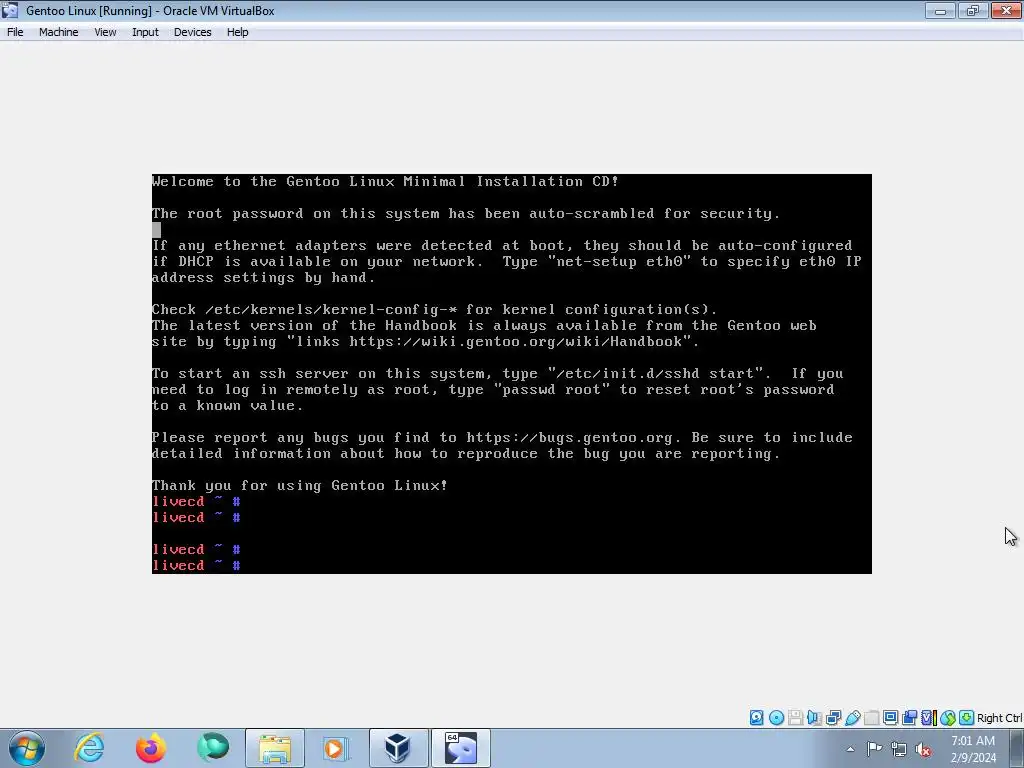Launch Firefox from the taskbar
The height and width of the screenshot is (768, 1024).
click(x=151, y=748)
